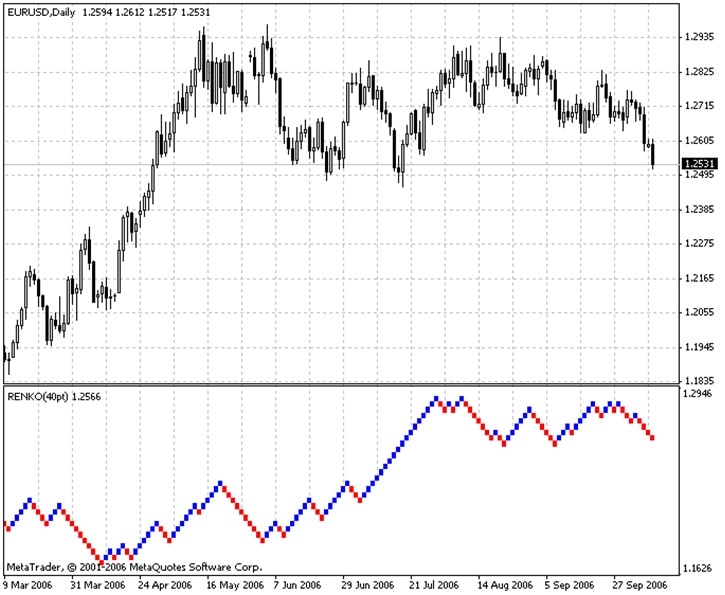Click the 1.2946 Renko scale maximum value
Viewport: 725px width, 595px height.
point(699,394)
